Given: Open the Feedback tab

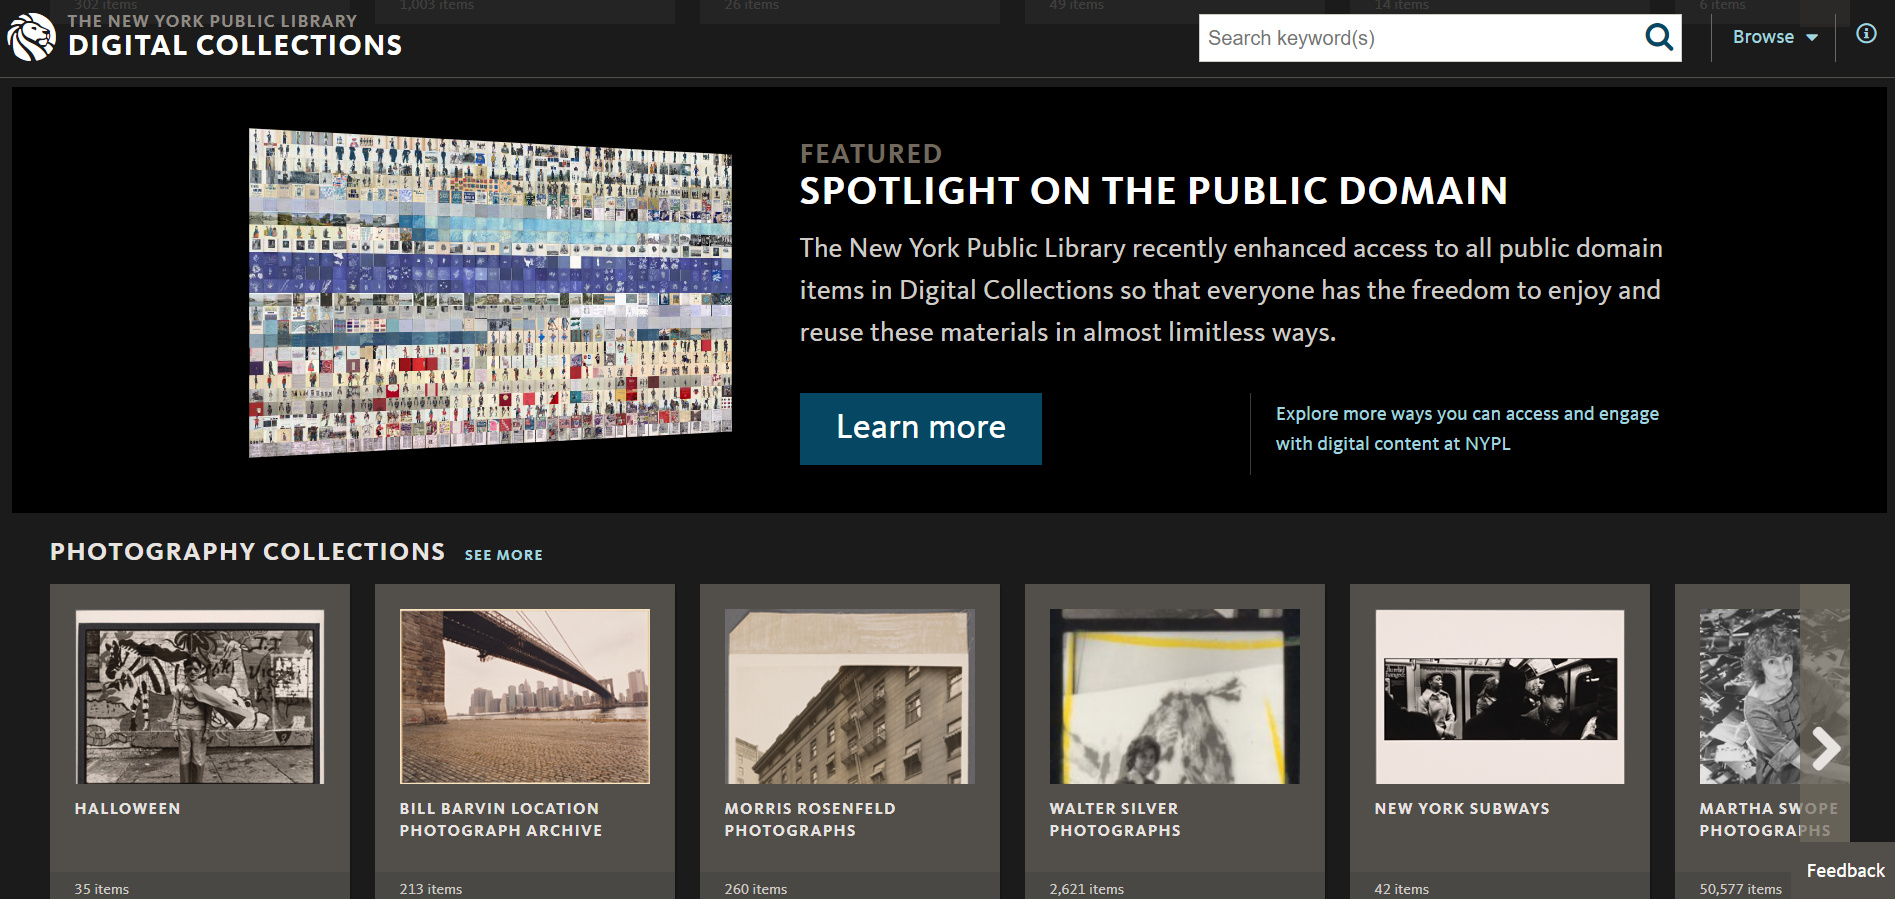Looking at the screenshot, I should point(1844,871).
